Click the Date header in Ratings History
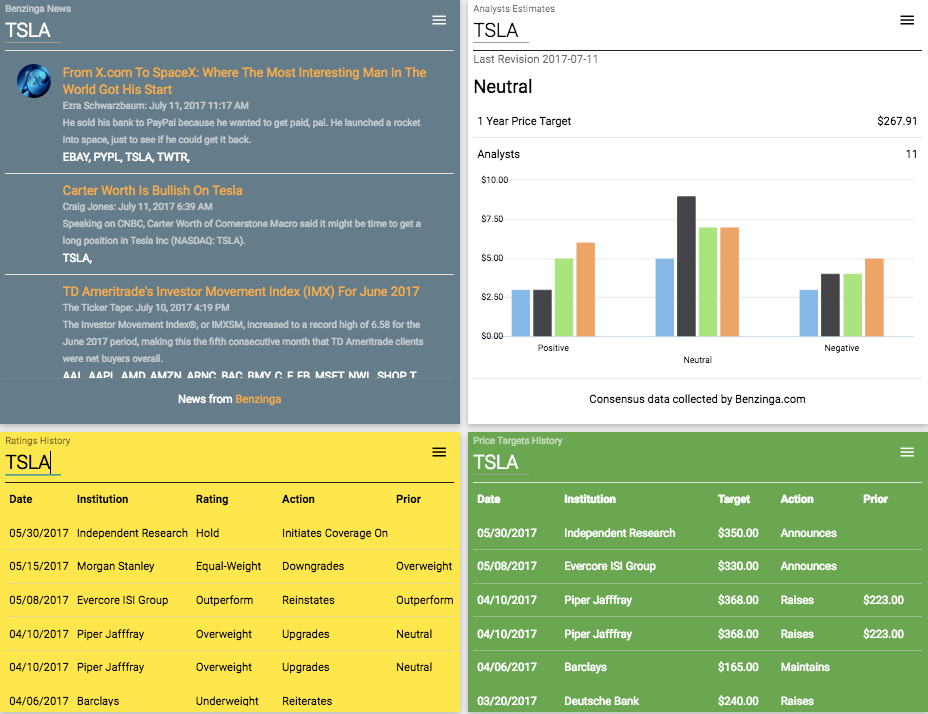Image resolution: width=928 pixels, height=714 pixels. pos(21,499)
